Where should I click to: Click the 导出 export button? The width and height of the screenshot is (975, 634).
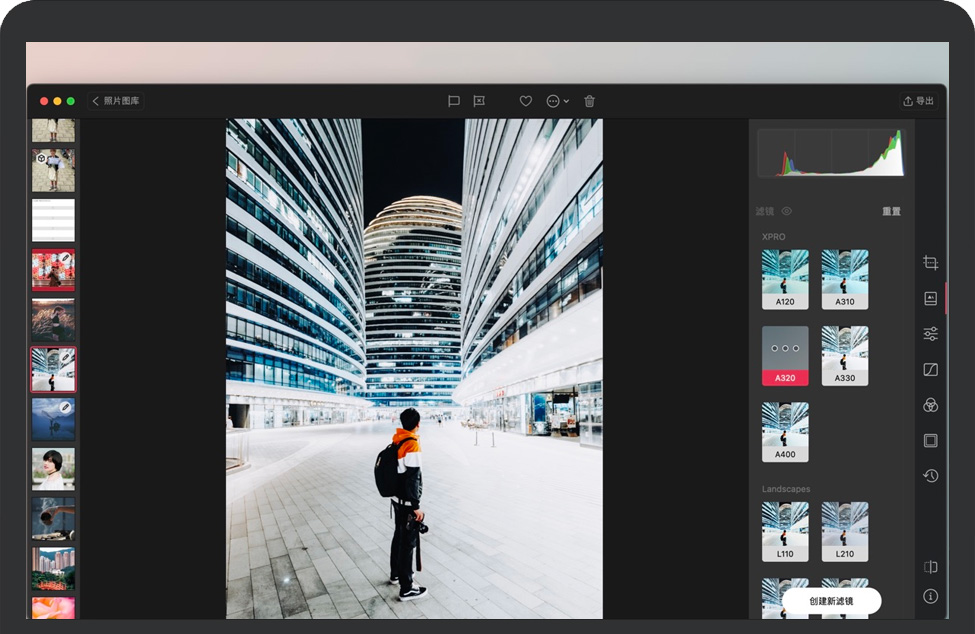pos(918,101)
